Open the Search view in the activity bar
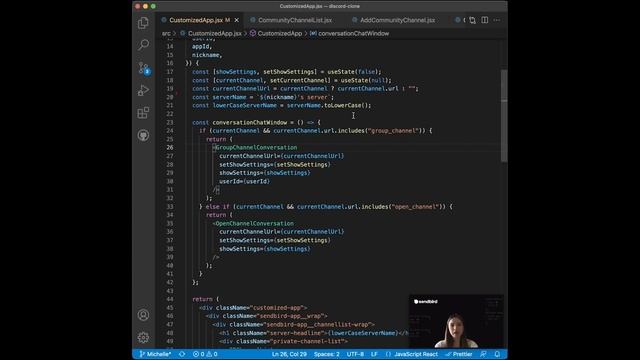Viewport: 640px width, 360px height. tap(143, 44)
